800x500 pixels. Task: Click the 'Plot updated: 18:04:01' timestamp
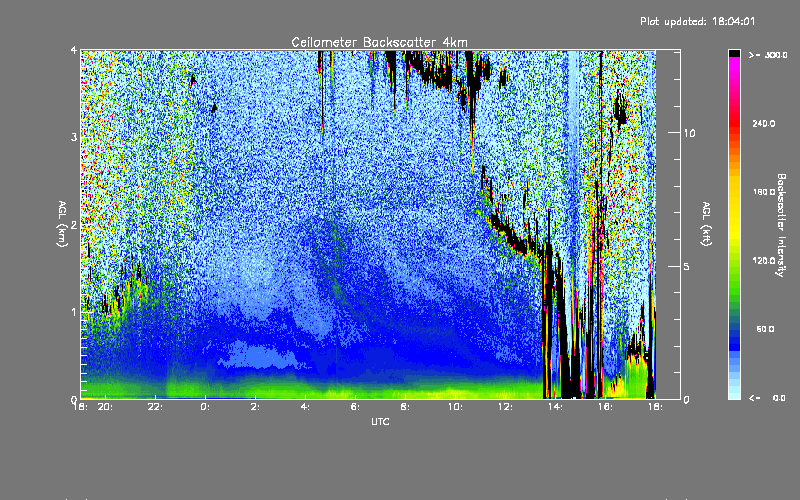point(697,21)
